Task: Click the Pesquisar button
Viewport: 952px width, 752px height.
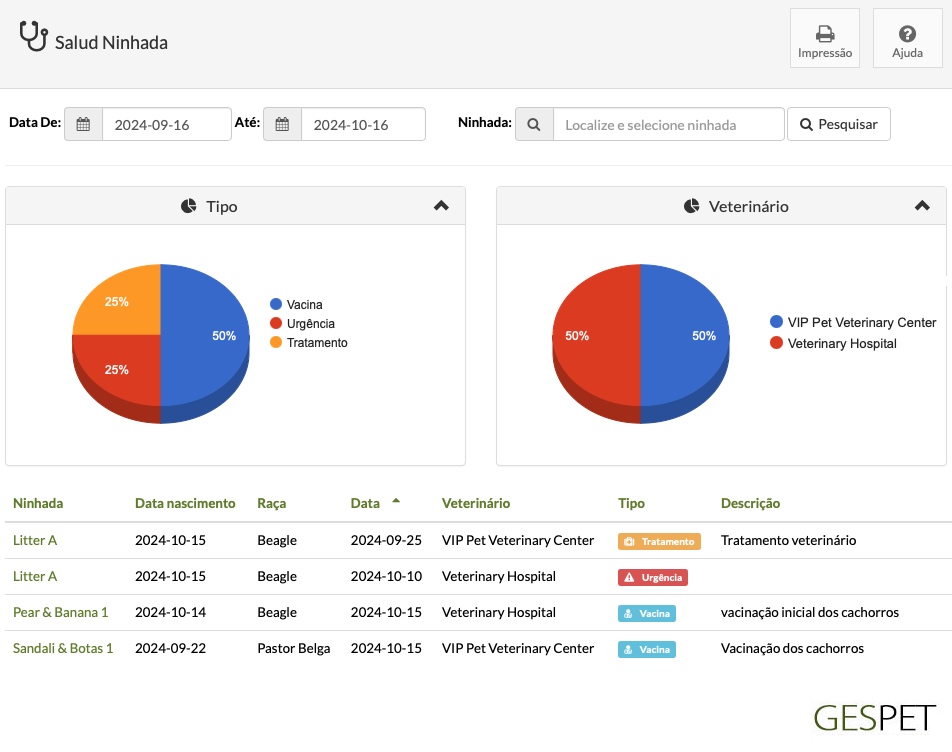Action: 838,124
